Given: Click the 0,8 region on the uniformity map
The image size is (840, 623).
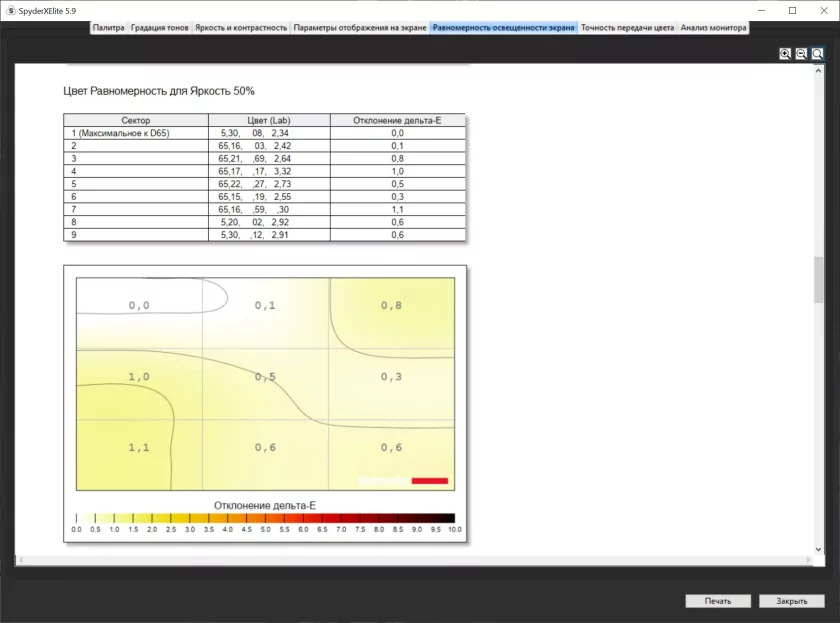Looking at the screenshot, I should [x=391, y=305].
